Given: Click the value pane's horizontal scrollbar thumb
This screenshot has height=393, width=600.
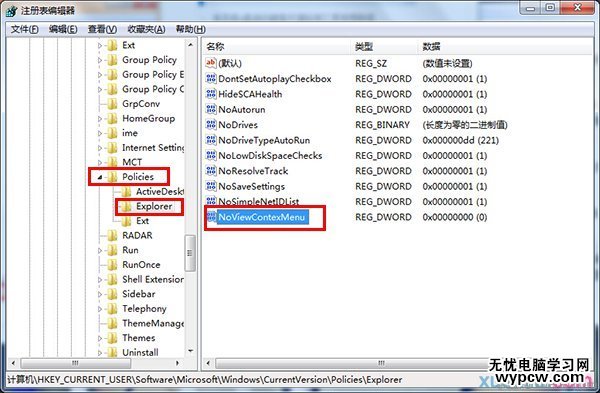Looking at the screenshot, I should click(x=382, y=363).
